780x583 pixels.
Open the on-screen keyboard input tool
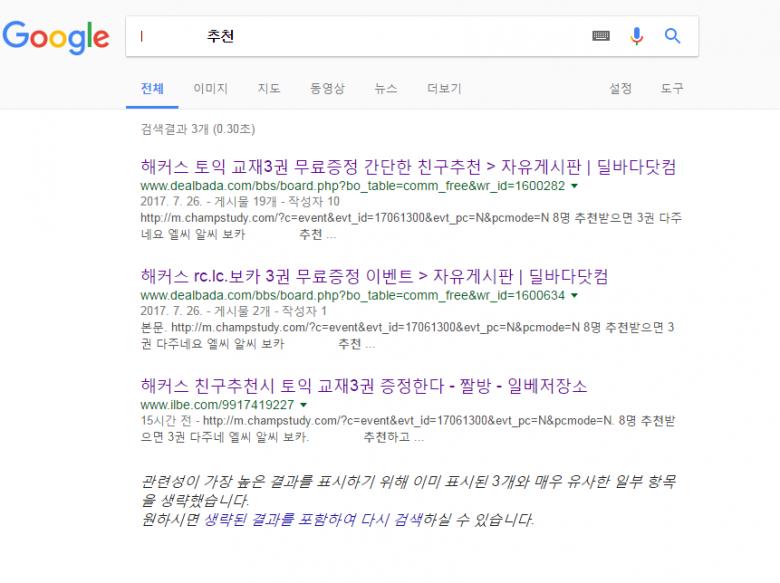coord(601,36)
